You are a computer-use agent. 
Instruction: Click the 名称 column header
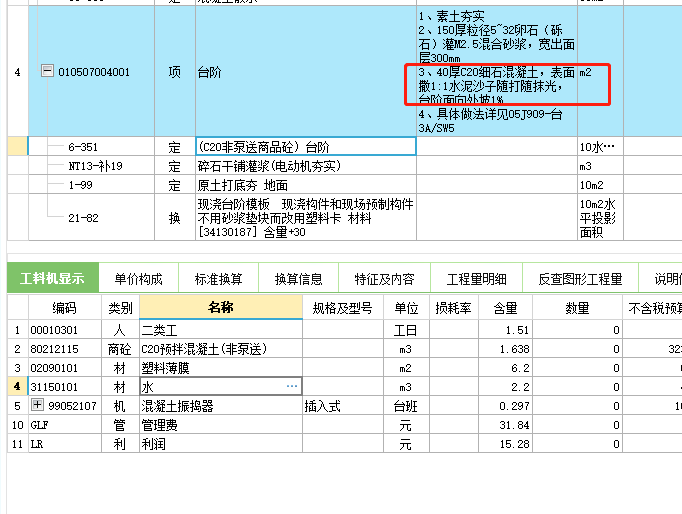221,307
